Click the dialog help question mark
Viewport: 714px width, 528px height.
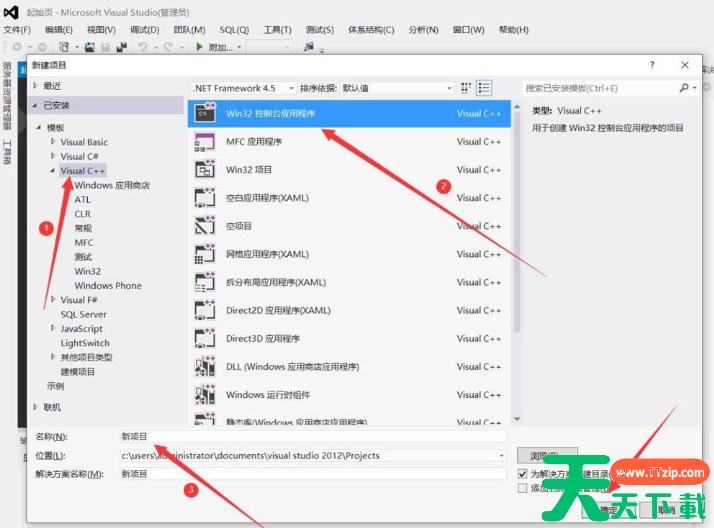[652, 65]
